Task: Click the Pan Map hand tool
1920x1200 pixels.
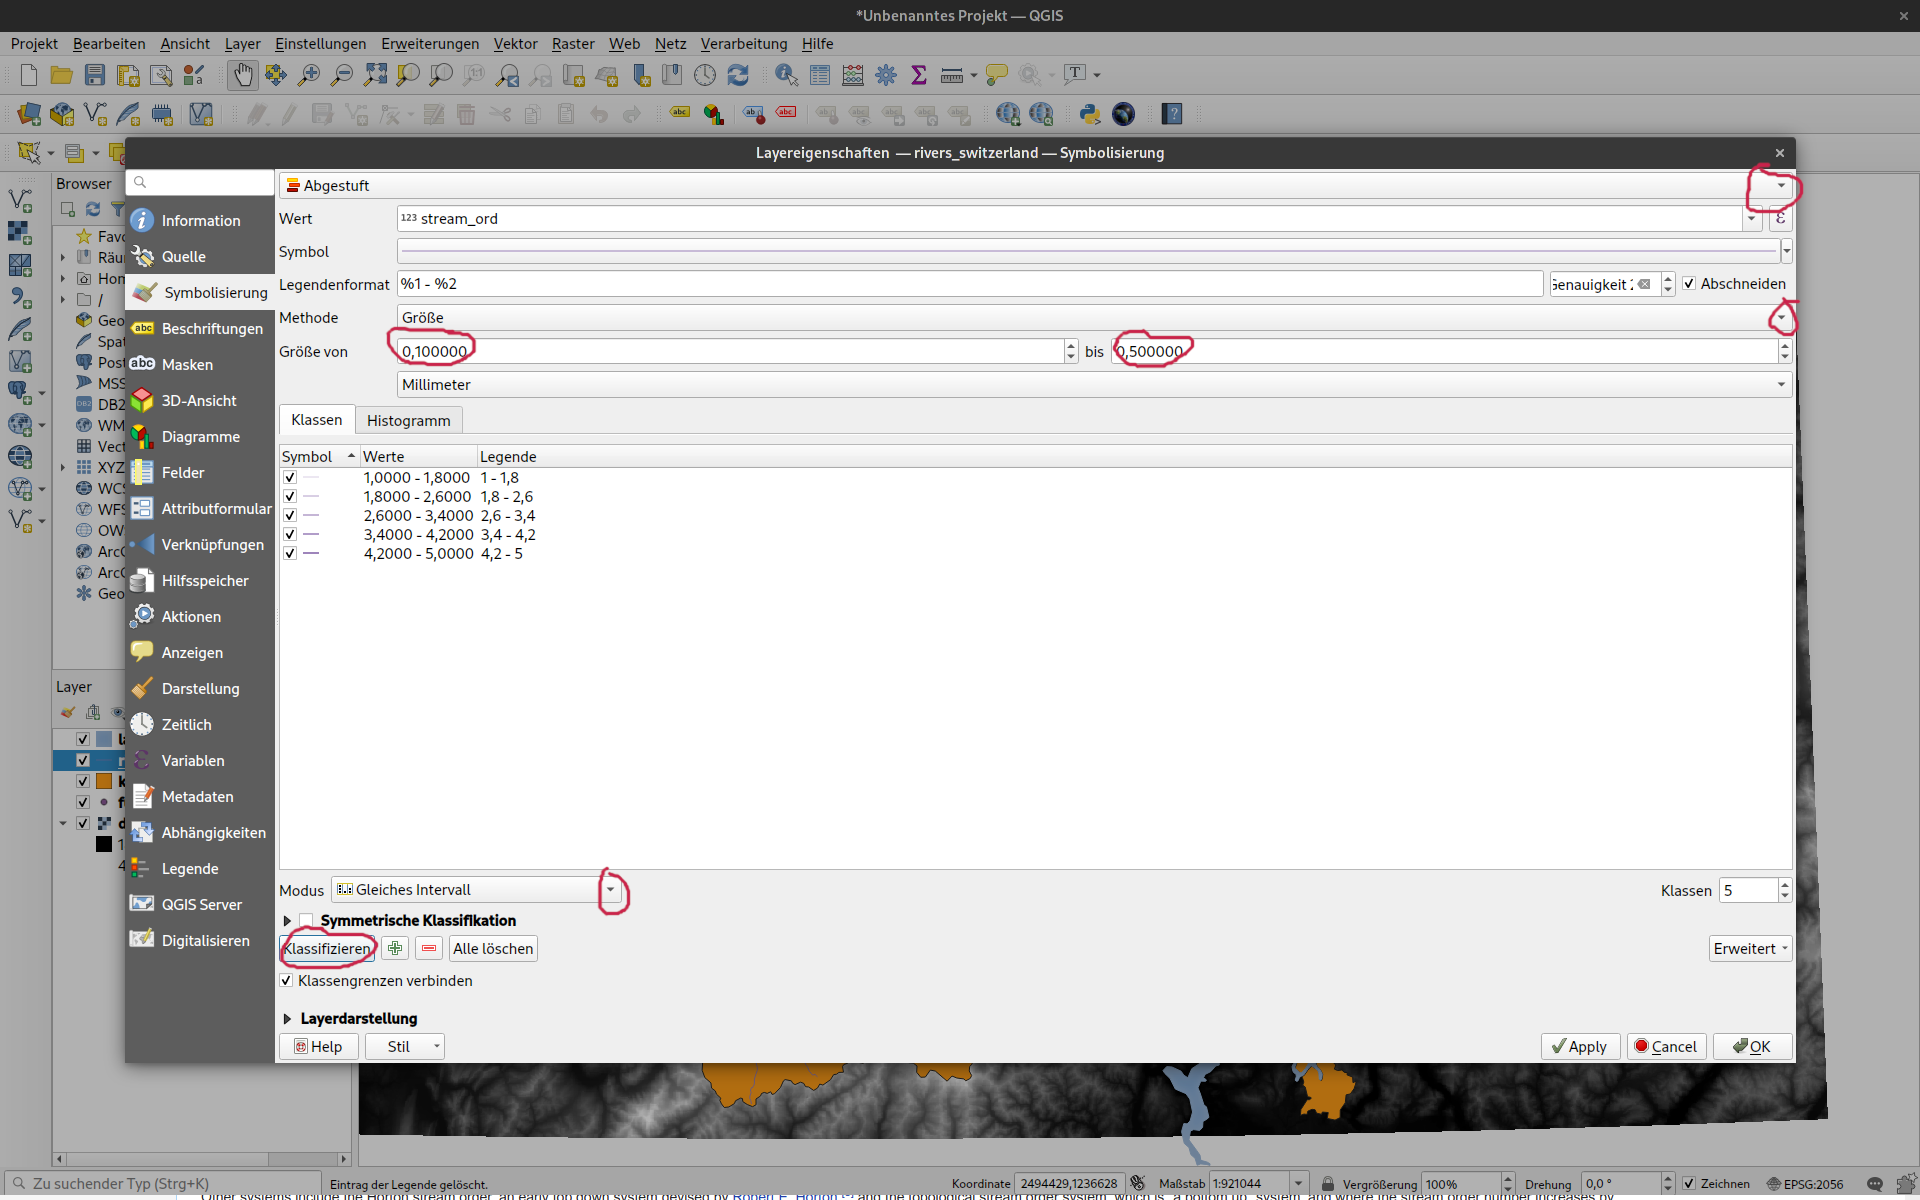Action: coord(242,75)
